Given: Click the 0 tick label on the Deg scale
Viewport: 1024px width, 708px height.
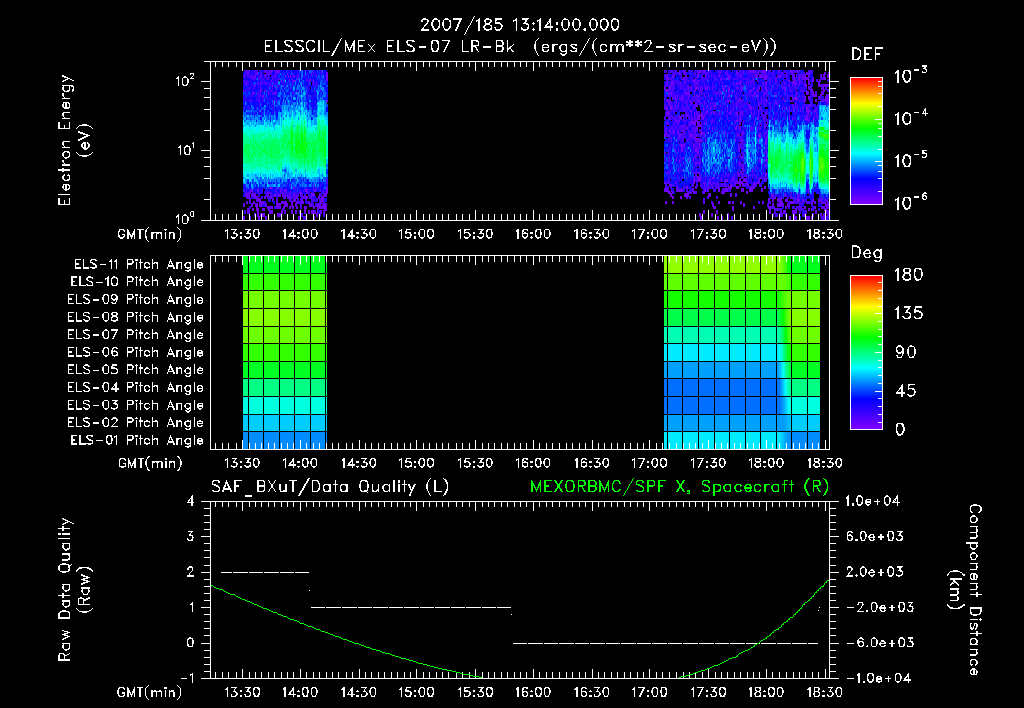Looking at the screenshot, I should click(901, 430).
